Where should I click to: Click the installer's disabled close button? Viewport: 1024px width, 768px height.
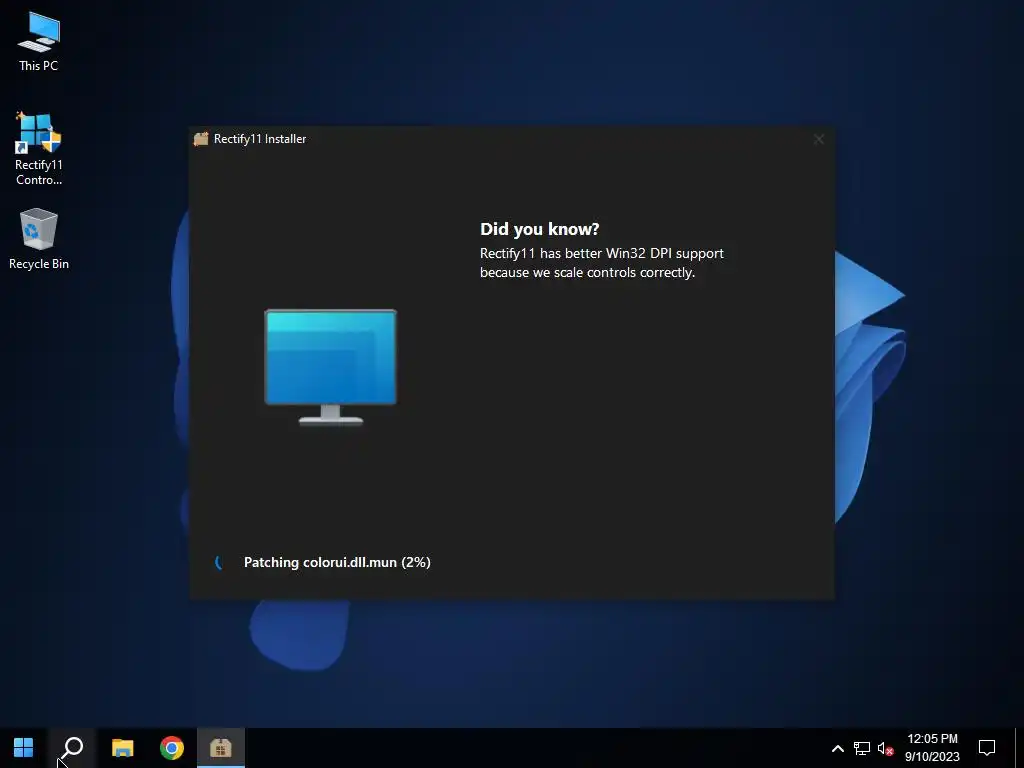[x=818, y=139]
